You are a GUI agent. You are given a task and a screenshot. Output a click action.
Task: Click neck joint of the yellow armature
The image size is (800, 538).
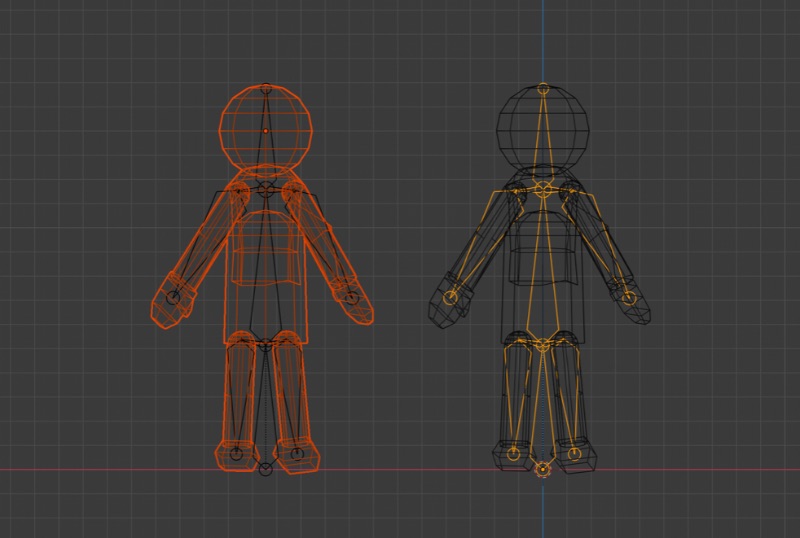click(543, 187)
